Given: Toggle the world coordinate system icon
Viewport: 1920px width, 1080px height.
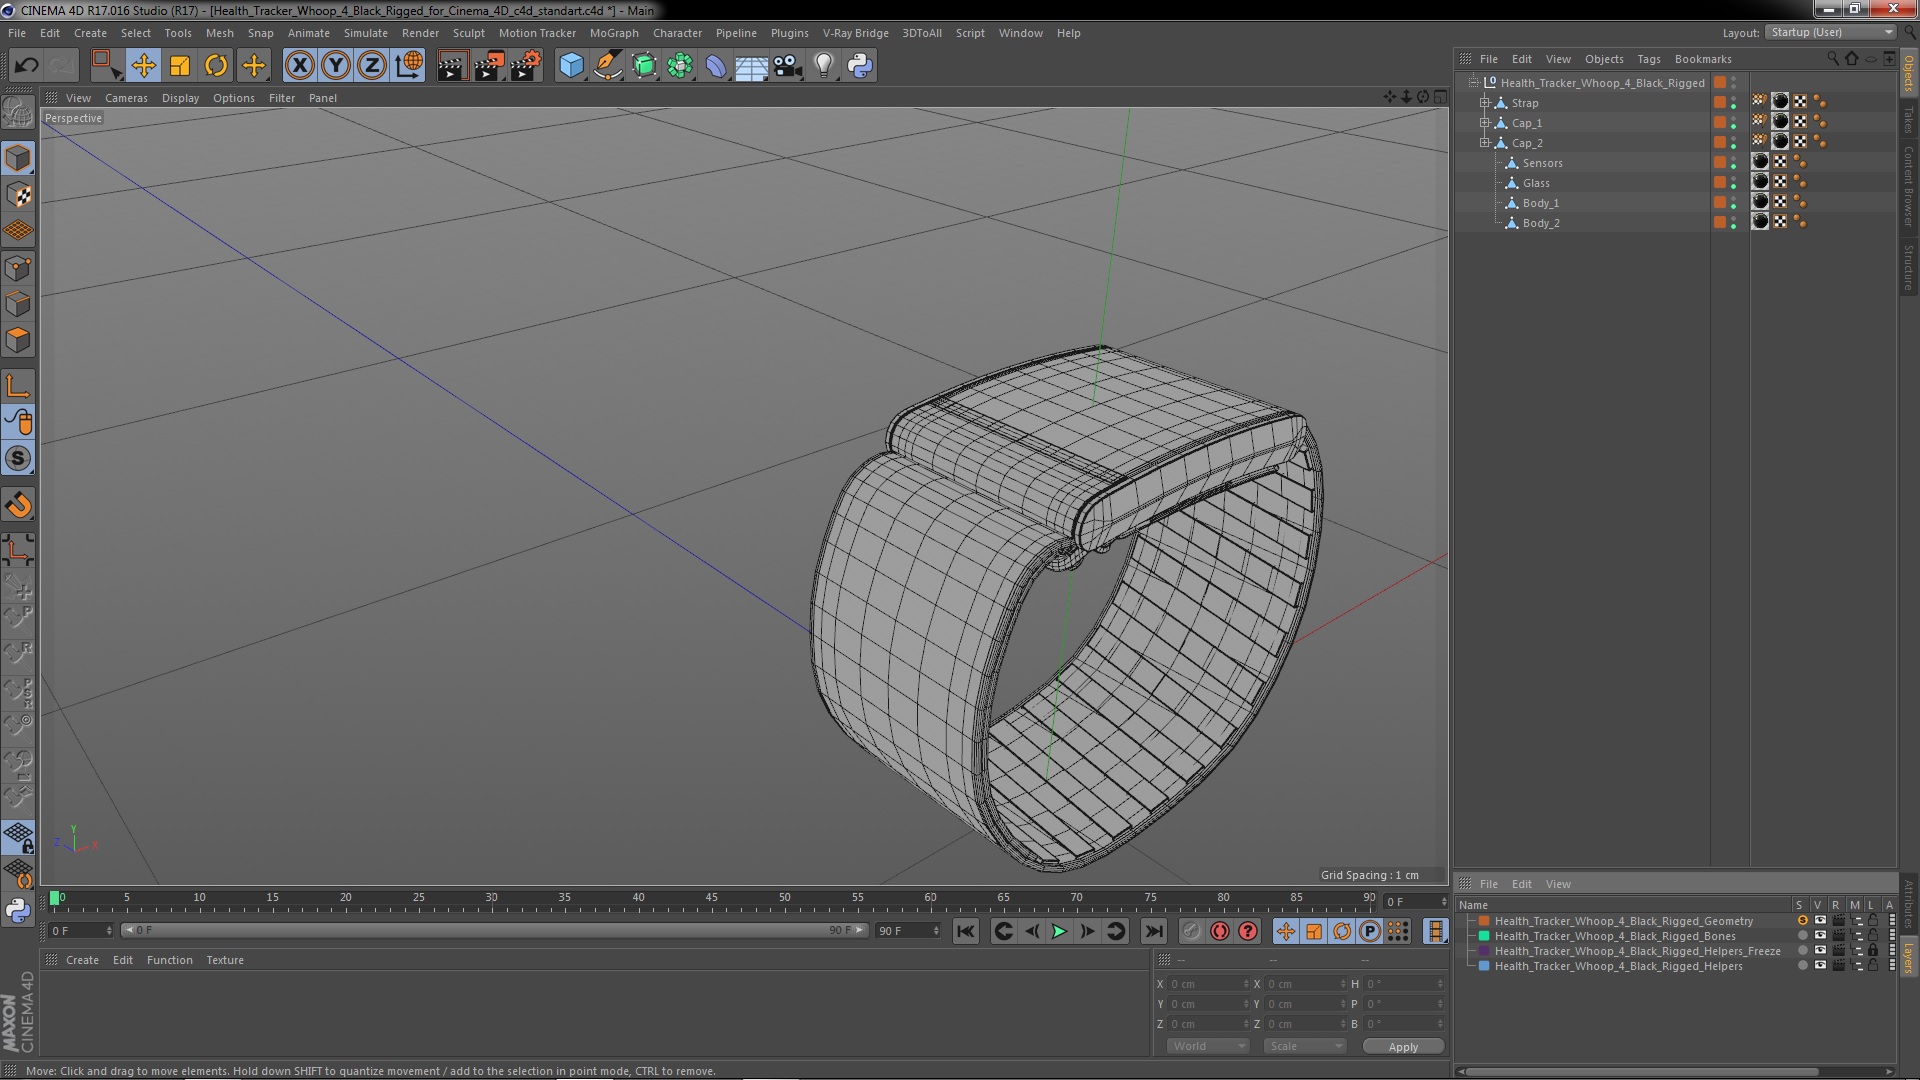Looking at the screenshot, I should click(x=409, y=66).
